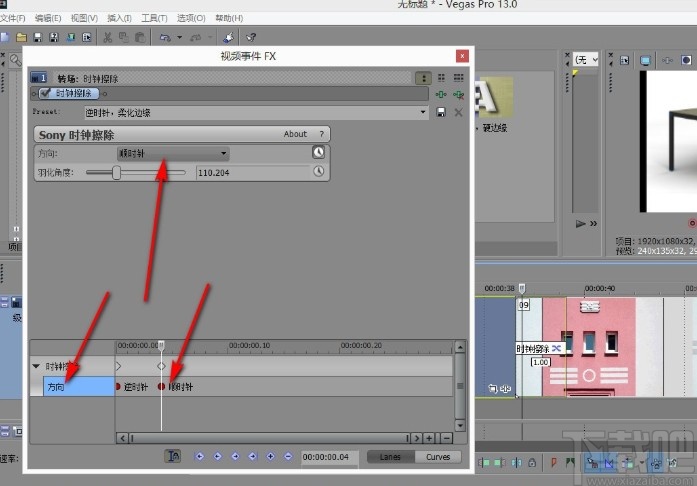The height and width of the screenshot is (486, 697).
Task: Open the (无 dropdown in trimmer panel
Action: tap(586, 60)
